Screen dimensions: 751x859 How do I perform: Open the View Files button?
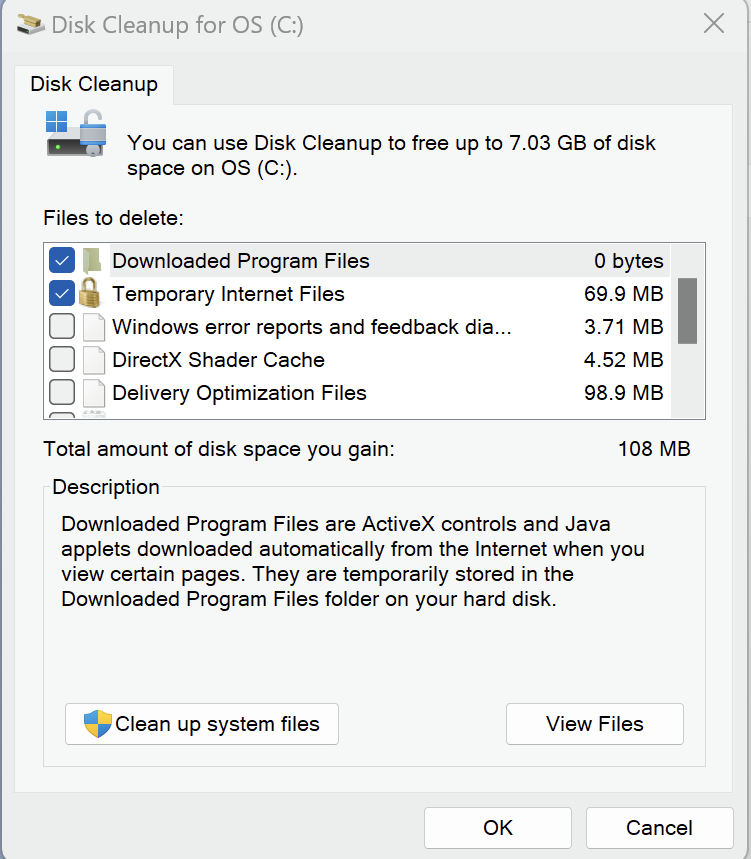click(x=594, y=724)
